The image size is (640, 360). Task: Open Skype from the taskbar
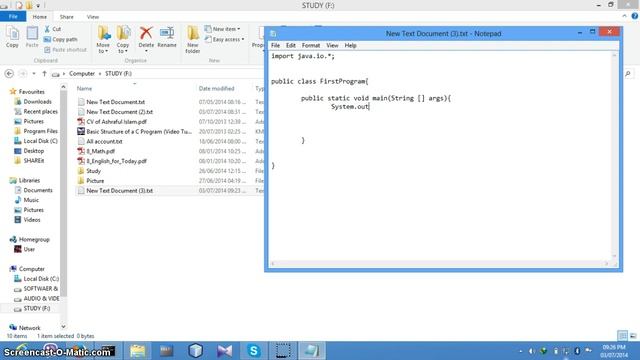click(x=253, y=351)
